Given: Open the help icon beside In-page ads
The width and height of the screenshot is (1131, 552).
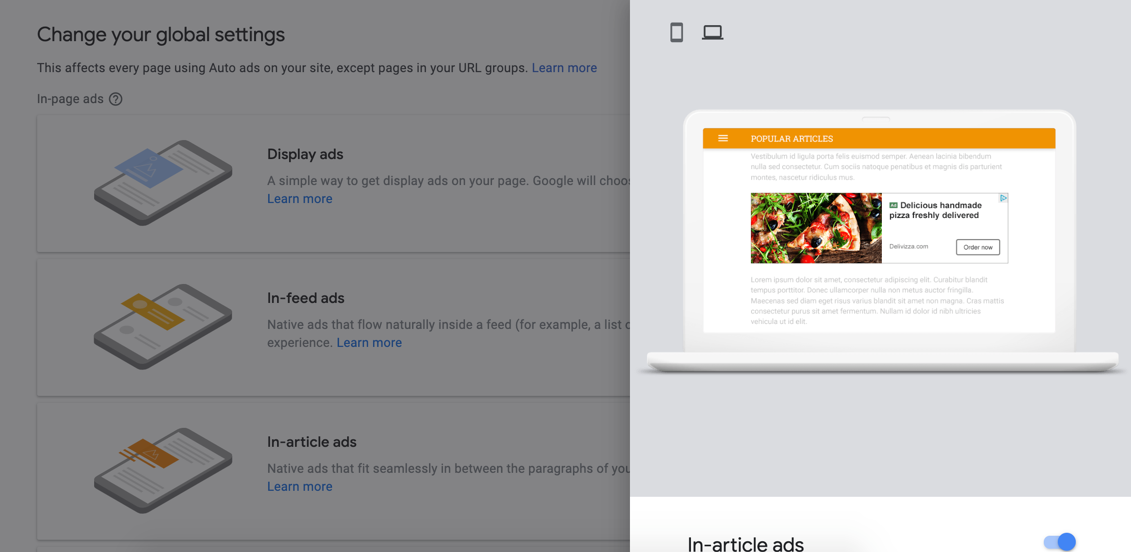Looking at the screenshot, I should pyautogui.click(x=116, y=99).
